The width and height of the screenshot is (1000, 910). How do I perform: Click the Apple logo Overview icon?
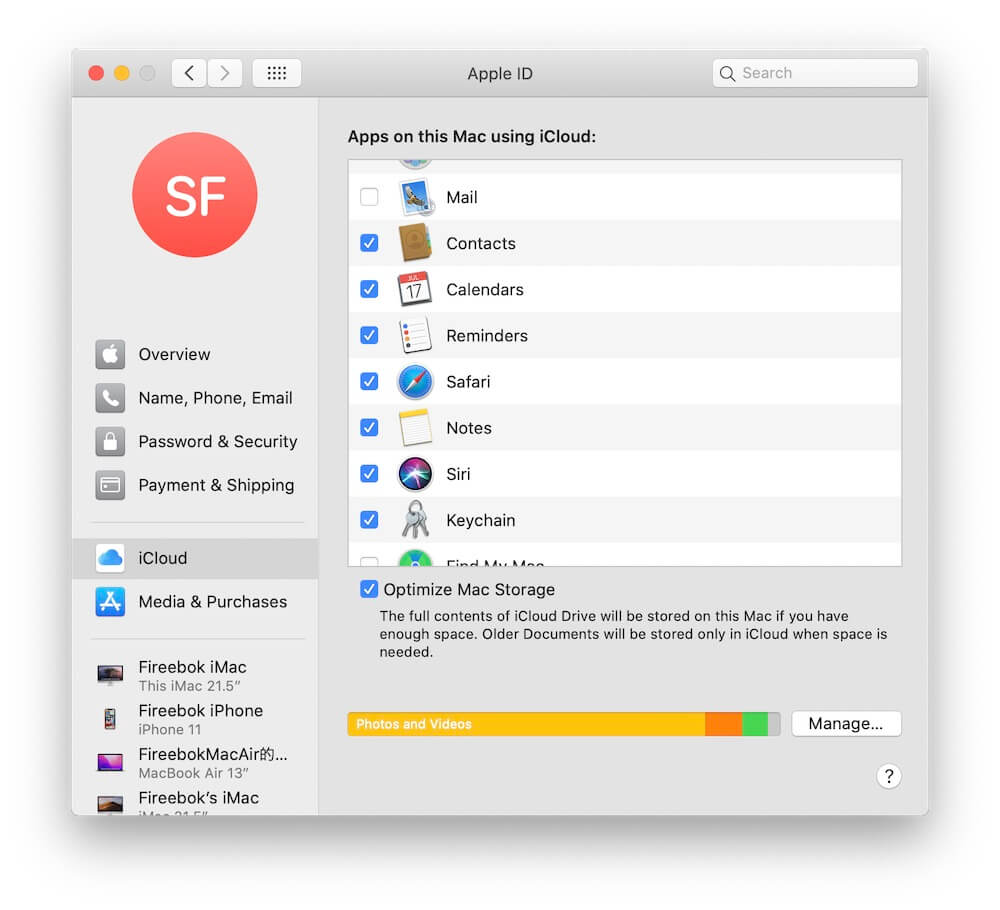click(x=110, y=355)
